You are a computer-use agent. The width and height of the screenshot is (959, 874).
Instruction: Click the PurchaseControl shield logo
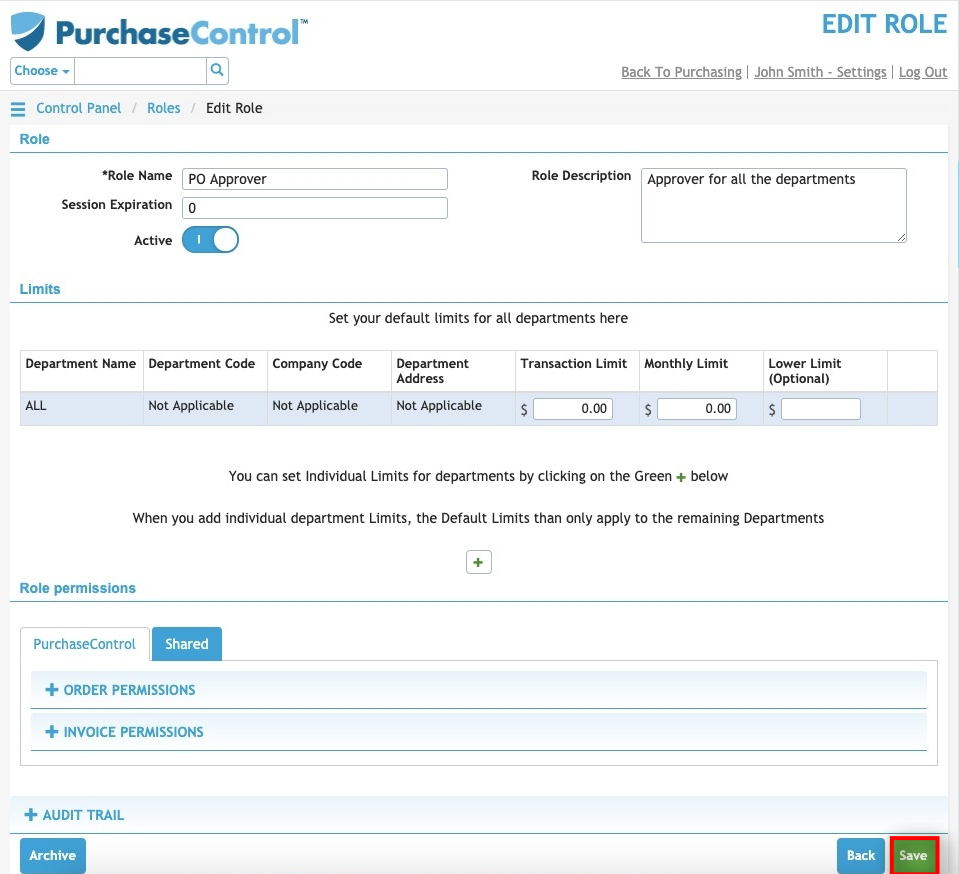[28, 31]
